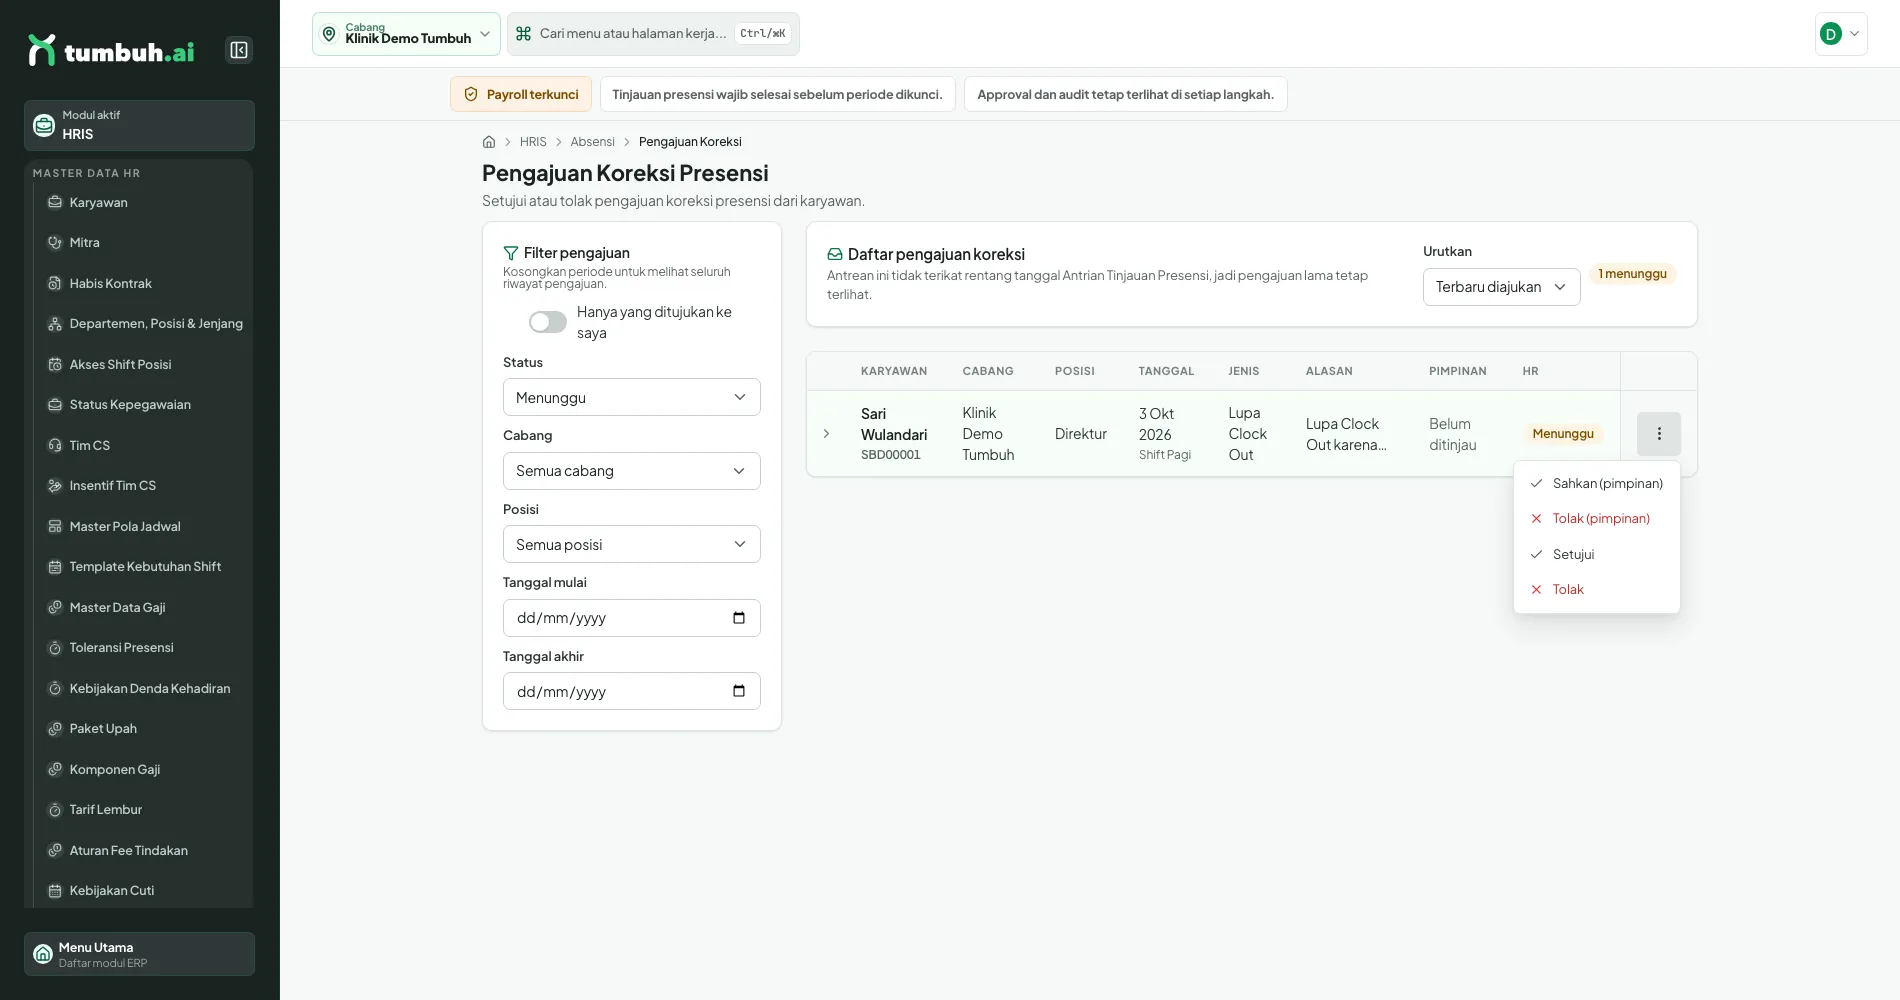The width and height of the screenshot is (1900, 1000).
Task: Toggle Hanya yang ditujukan ke saya
Action: pos(548,322)
